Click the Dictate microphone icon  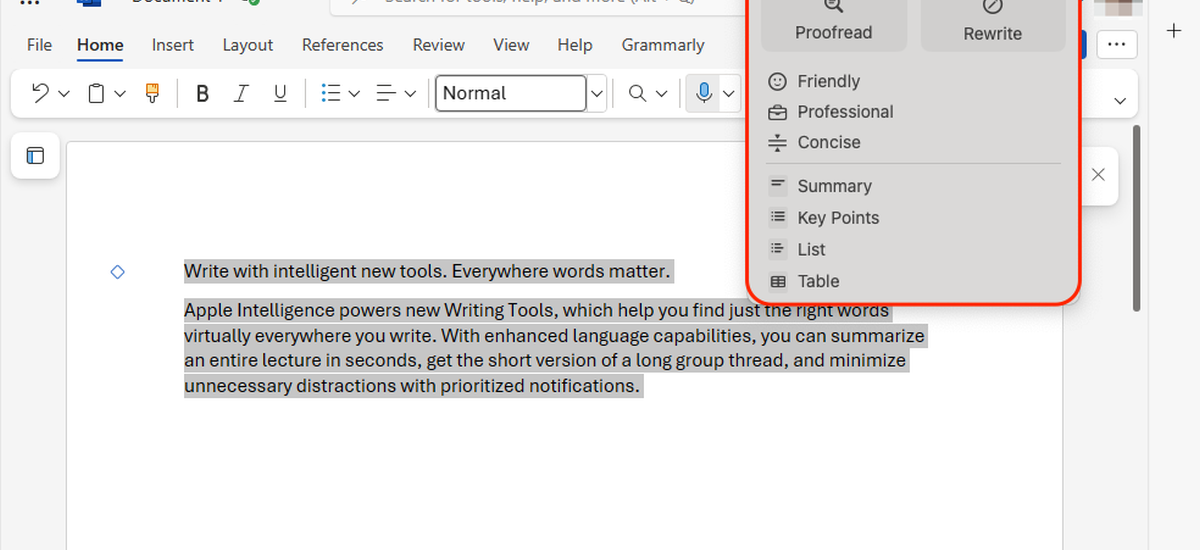coord(704,93)
